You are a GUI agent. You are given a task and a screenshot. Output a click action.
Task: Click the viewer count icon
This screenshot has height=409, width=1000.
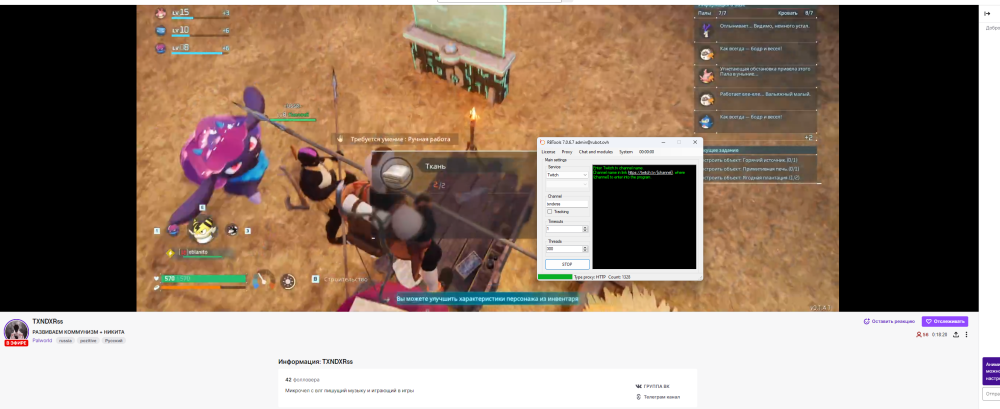(920, 335)
